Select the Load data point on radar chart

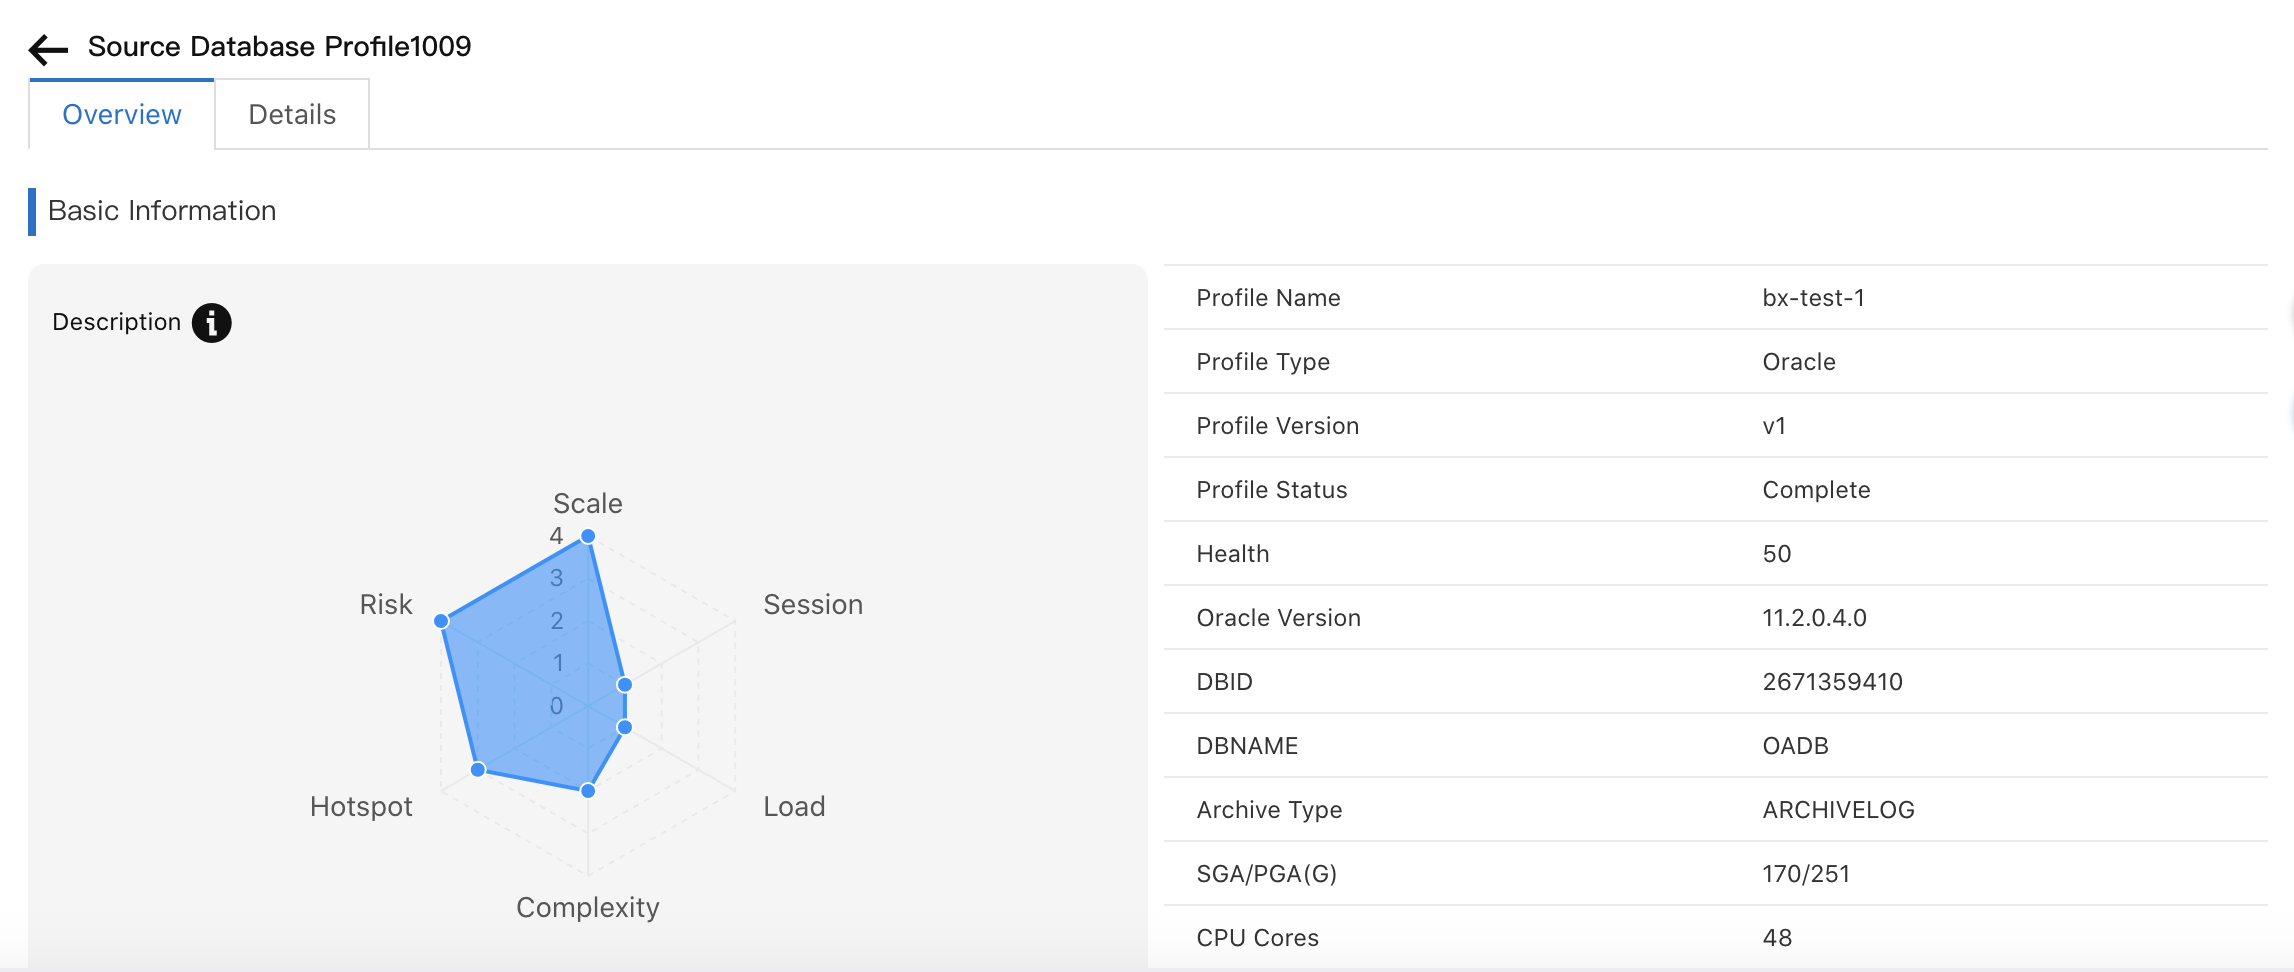(625, 727)
